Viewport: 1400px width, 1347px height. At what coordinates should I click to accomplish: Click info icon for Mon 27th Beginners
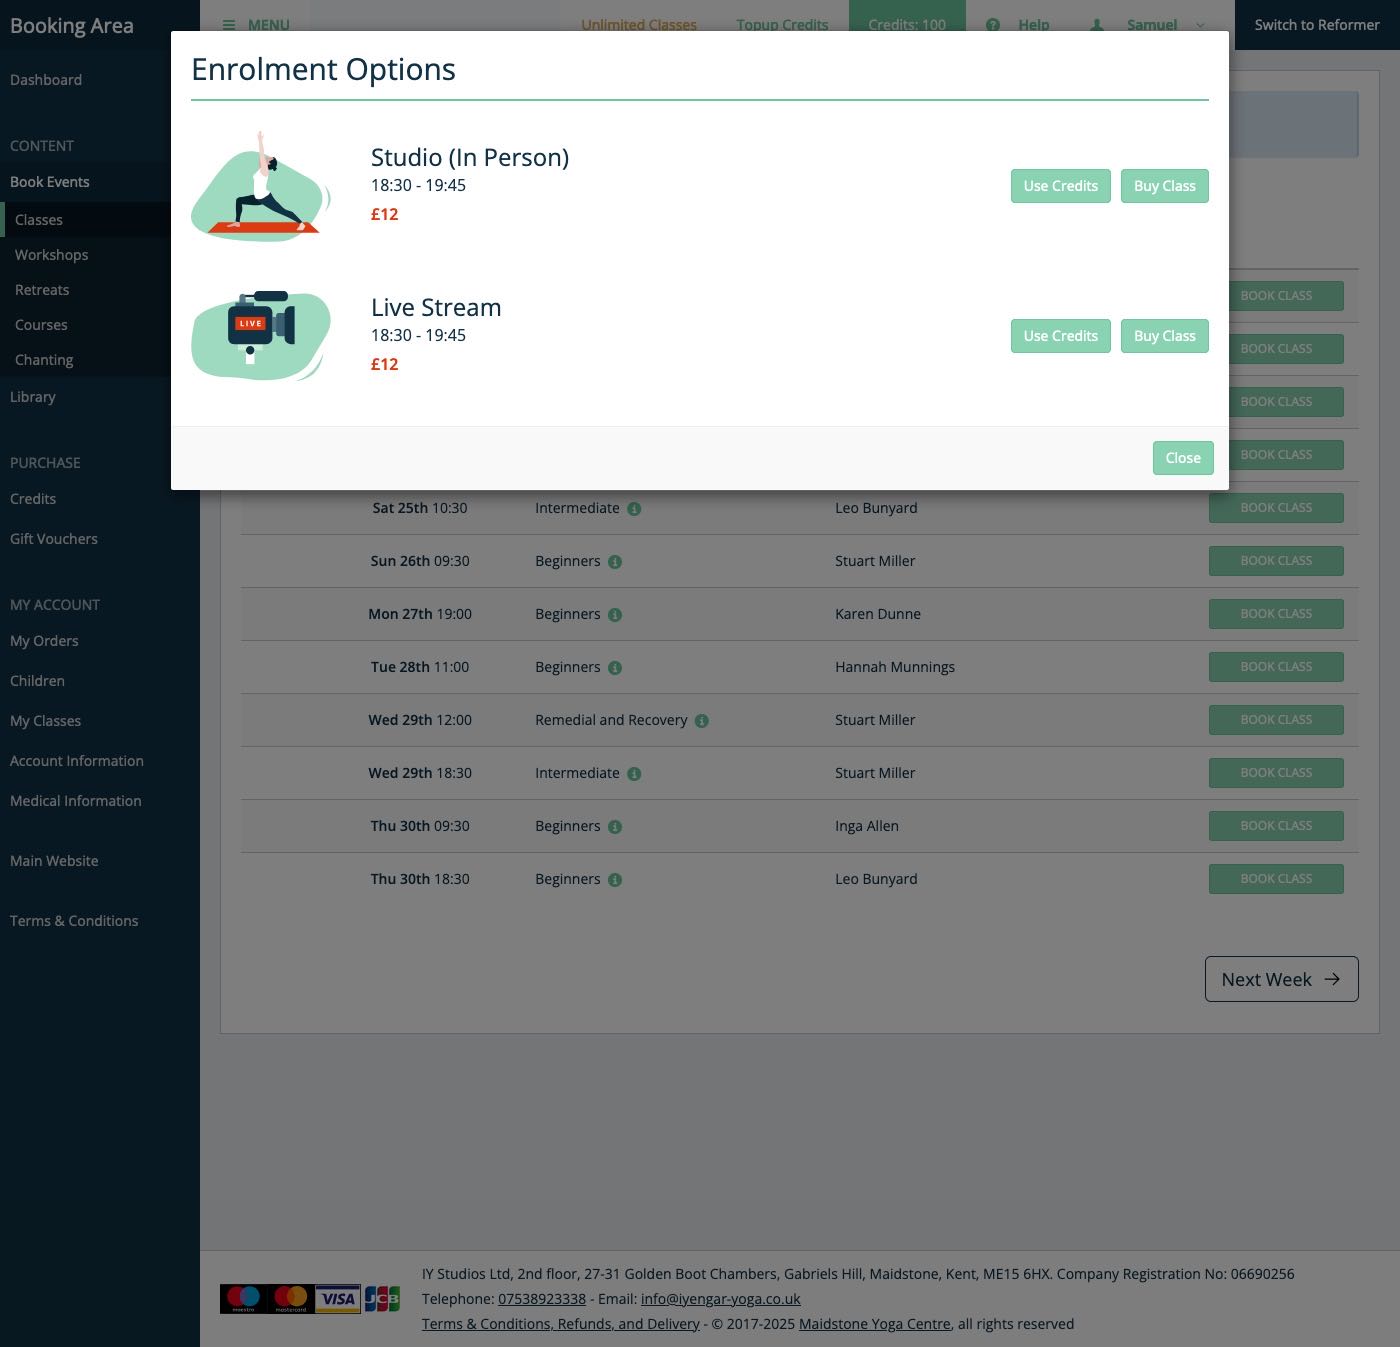coord(615,615)
